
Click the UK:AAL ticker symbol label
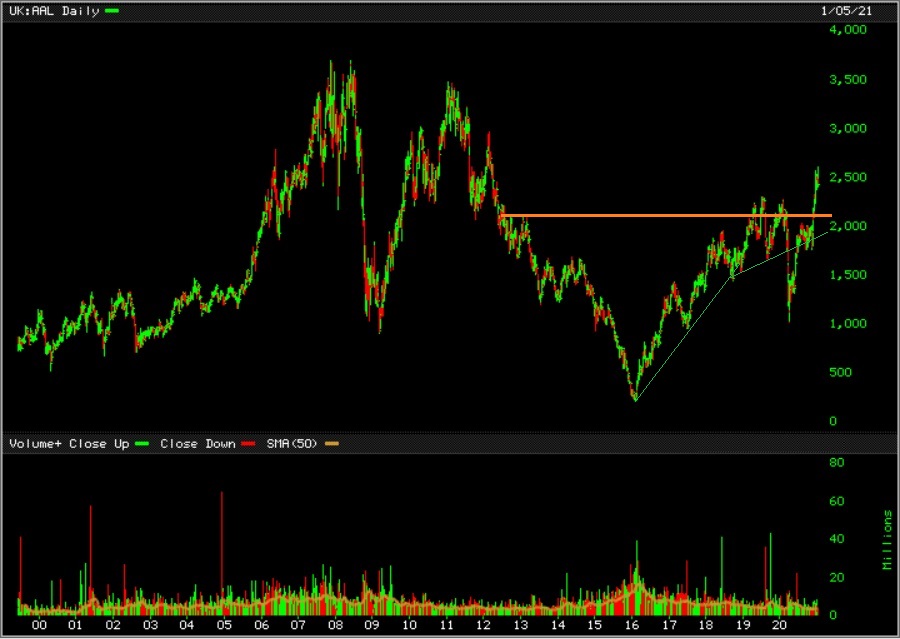pos(31,12)
